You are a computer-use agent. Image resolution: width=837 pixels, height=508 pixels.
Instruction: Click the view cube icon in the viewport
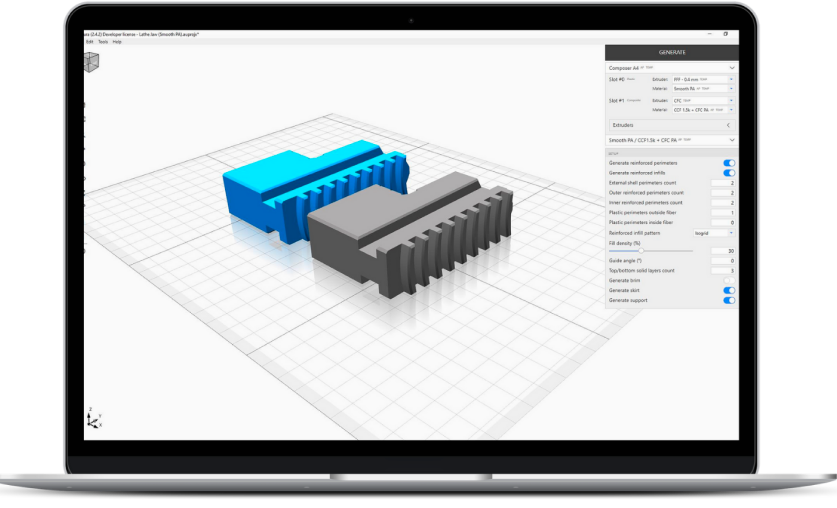pyautogui.click(x=91, y=62)
